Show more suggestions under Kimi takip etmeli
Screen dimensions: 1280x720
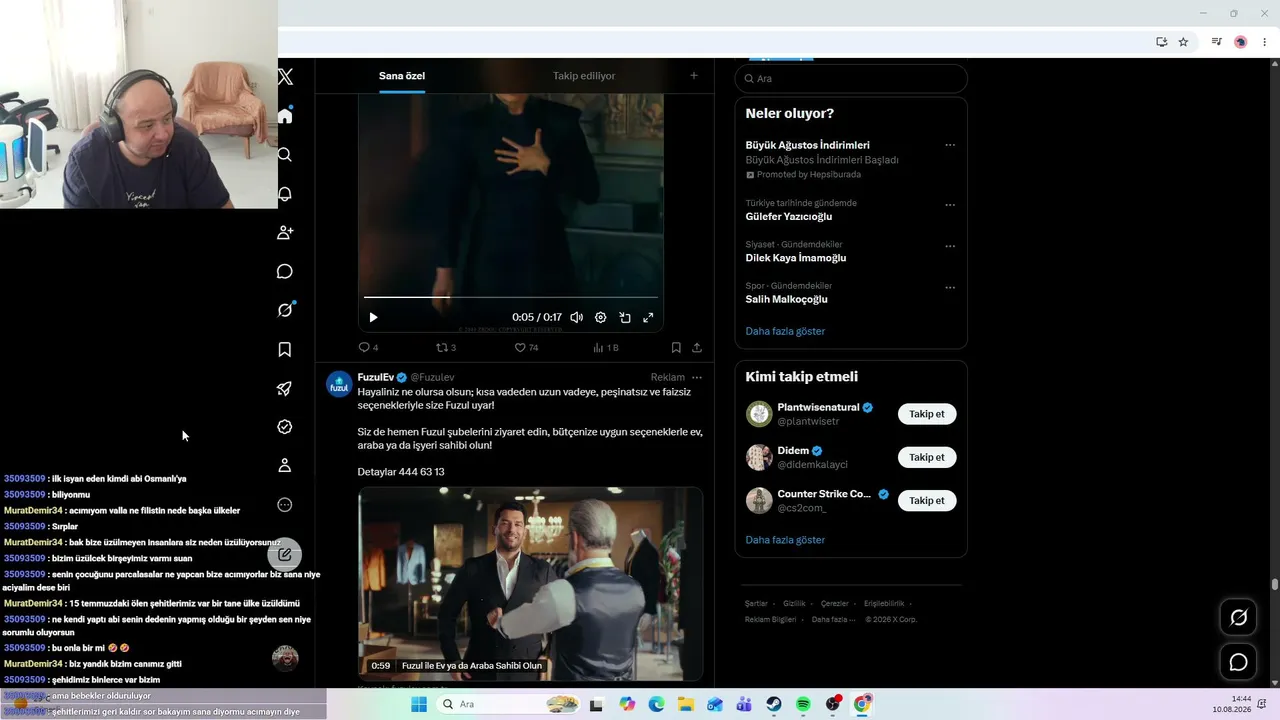[x=785, y=540]
